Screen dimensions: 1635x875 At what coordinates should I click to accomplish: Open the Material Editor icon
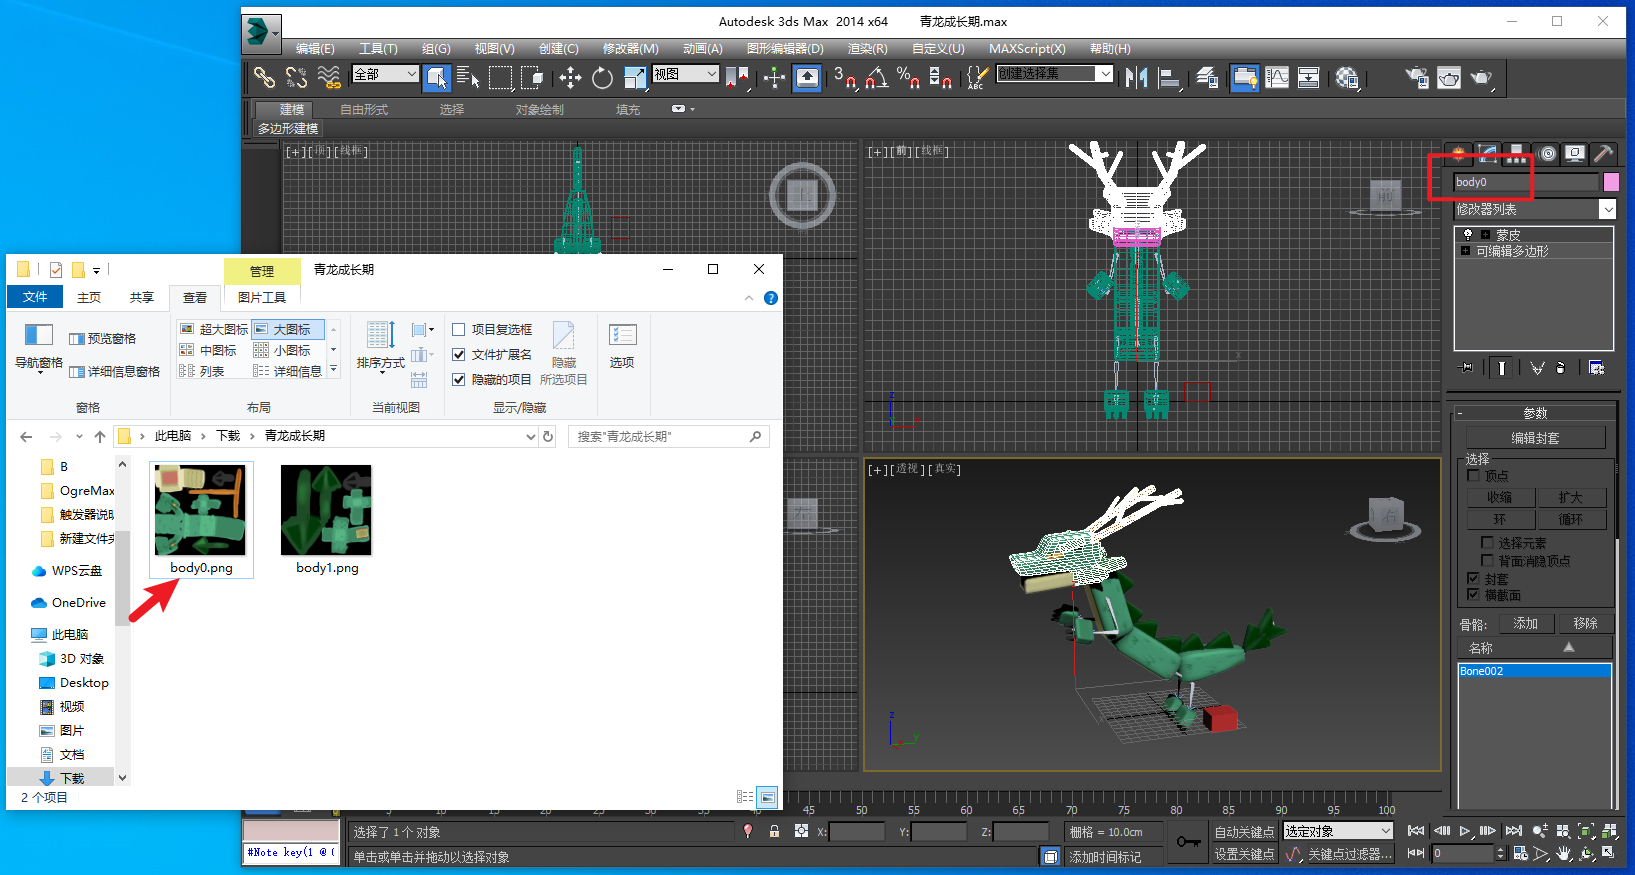[1347, 77]
